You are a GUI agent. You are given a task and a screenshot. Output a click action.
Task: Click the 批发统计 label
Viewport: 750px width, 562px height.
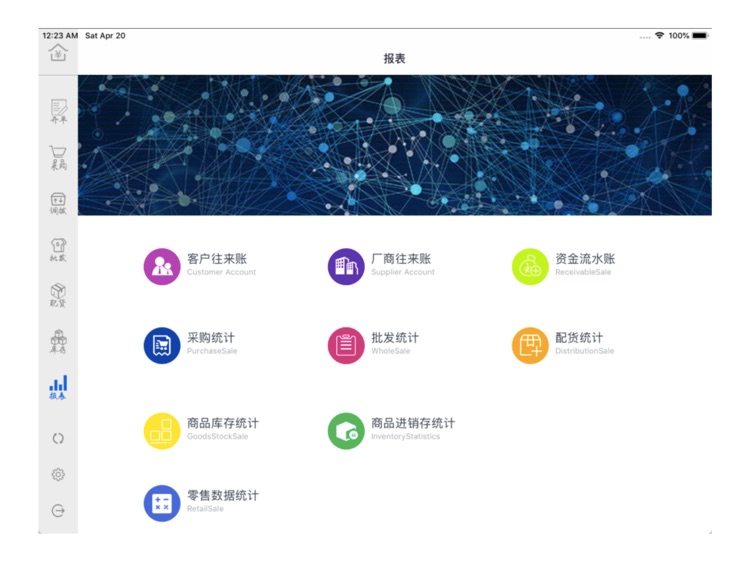click(395, 338)
